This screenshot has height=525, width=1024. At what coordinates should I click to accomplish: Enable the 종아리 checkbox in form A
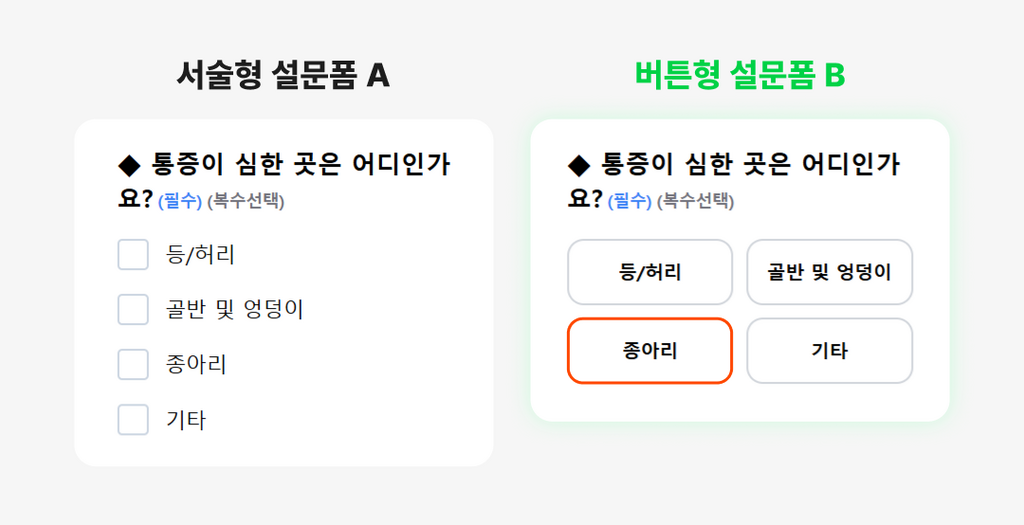pos(133,364)
